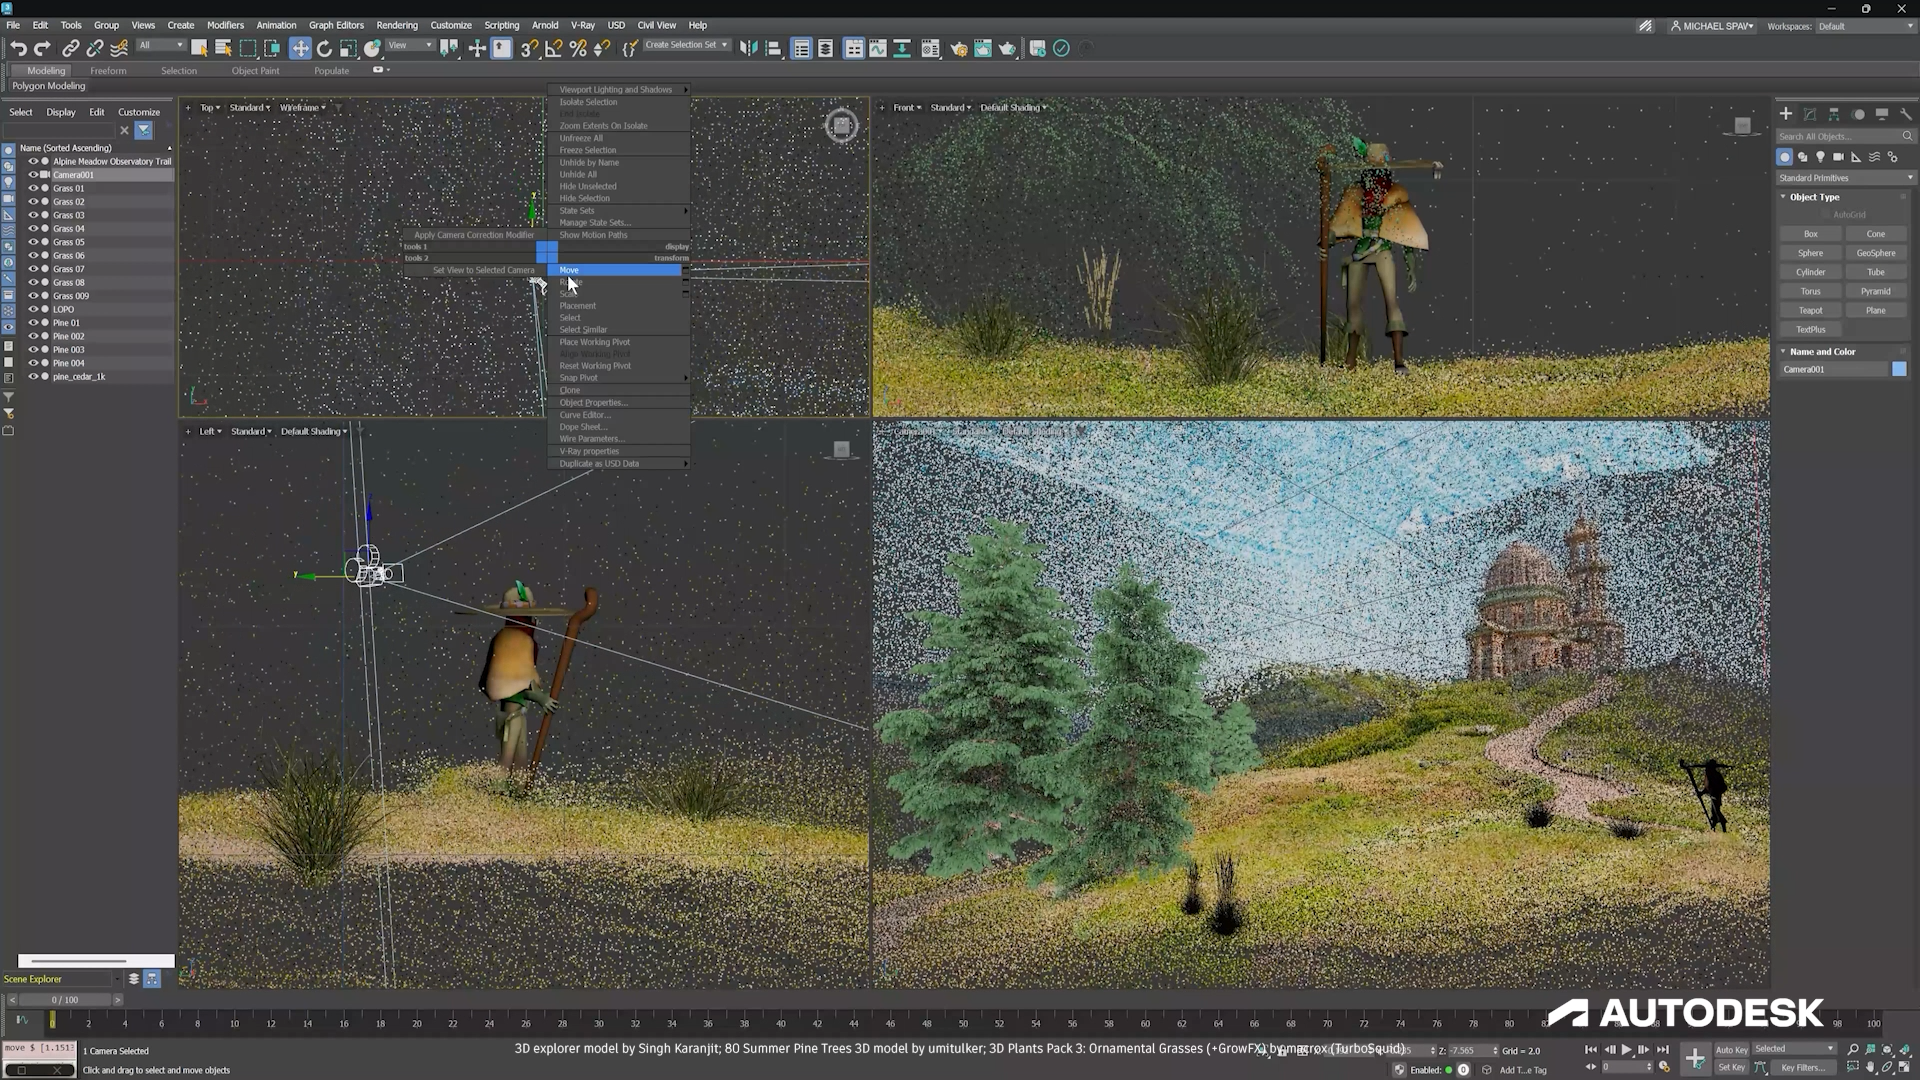
Task: Open the Rendering menu
Action: coord(397,25)
